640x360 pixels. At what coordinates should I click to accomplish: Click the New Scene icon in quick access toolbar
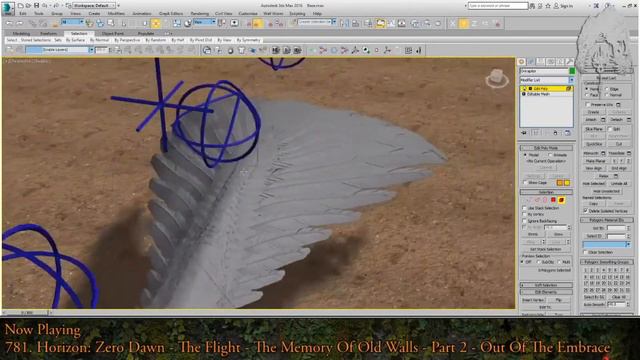tap(20, 6)
